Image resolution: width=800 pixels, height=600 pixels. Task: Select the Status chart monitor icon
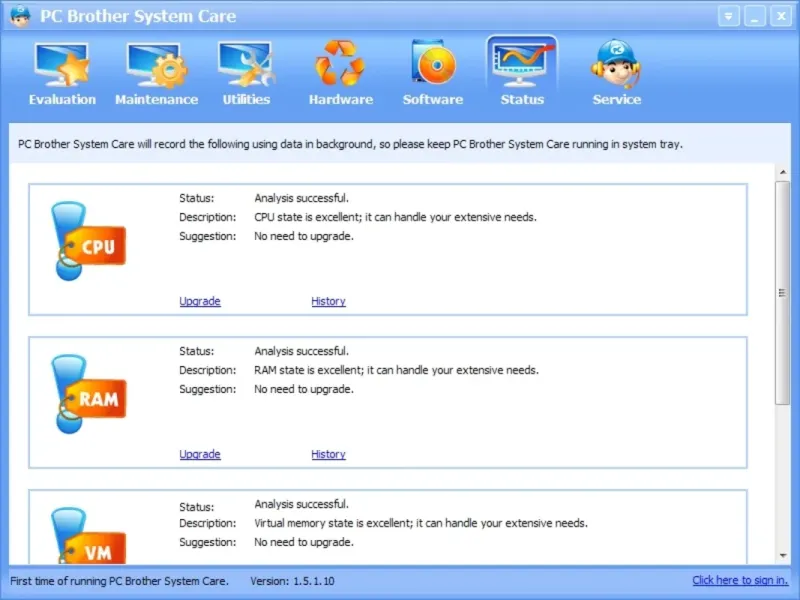point(522,64)
